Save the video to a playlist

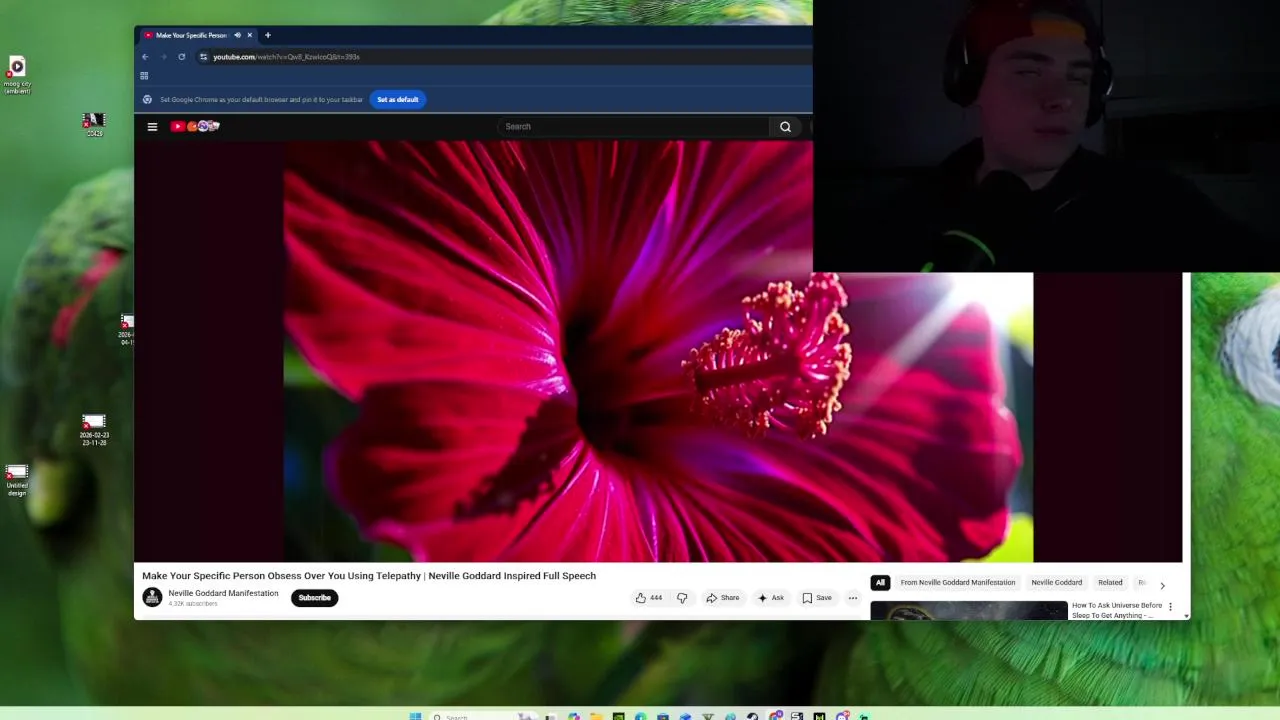point(816,598)
